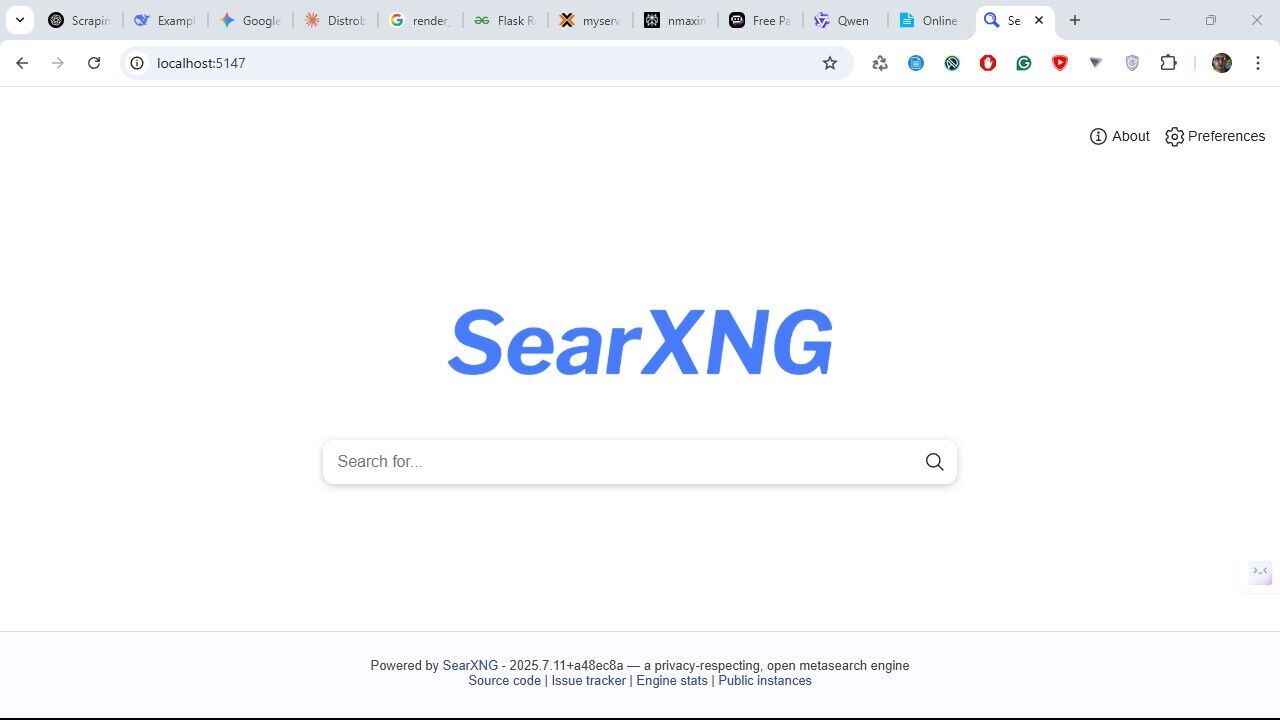
Task: Open the Public instances footer link
Action: (765, 681)
